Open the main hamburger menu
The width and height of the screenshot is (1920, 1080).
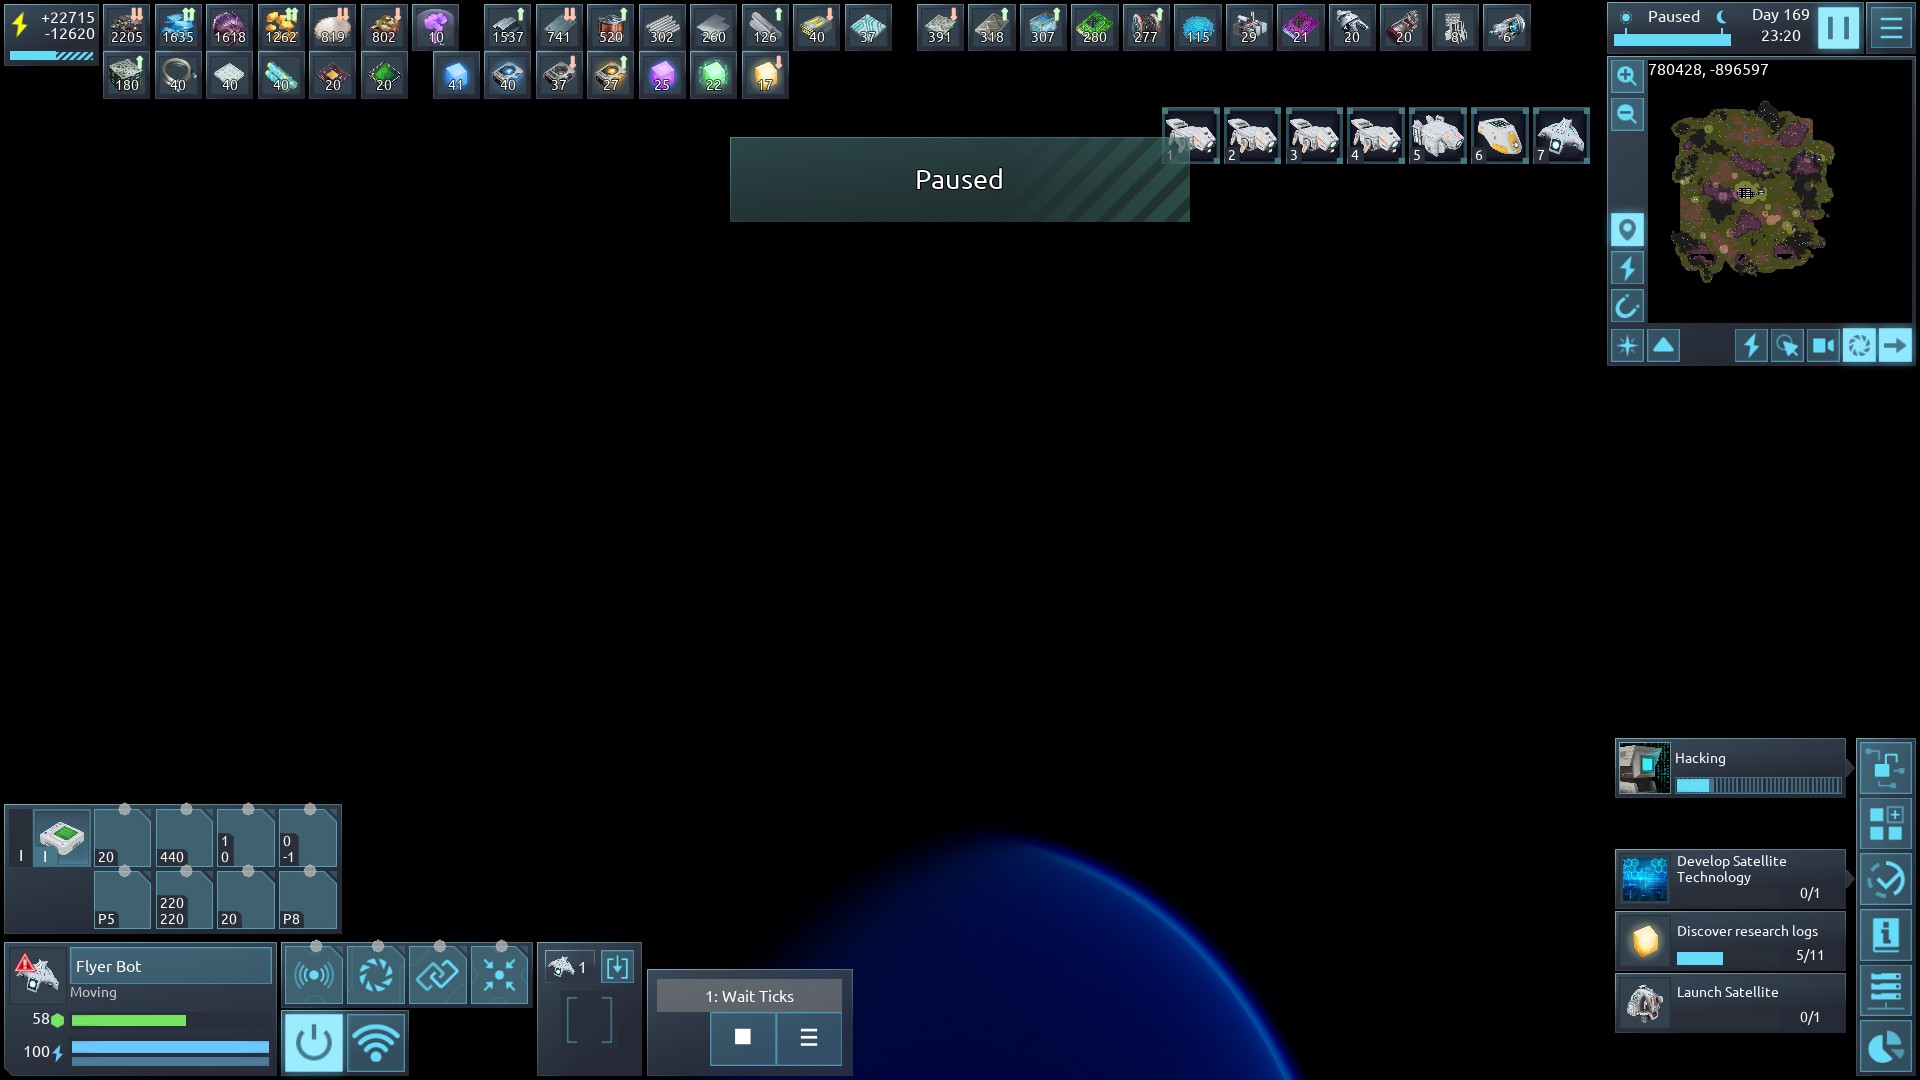point(1890,28)
